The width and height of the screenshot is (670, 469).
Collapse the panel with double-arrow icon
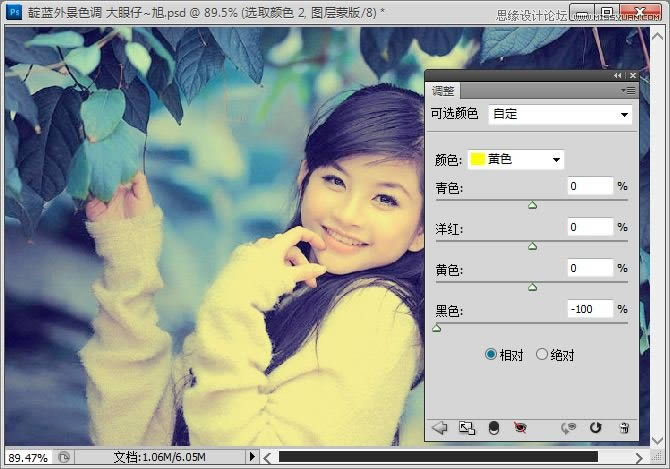pyautogui.click(x=618, y=76)
